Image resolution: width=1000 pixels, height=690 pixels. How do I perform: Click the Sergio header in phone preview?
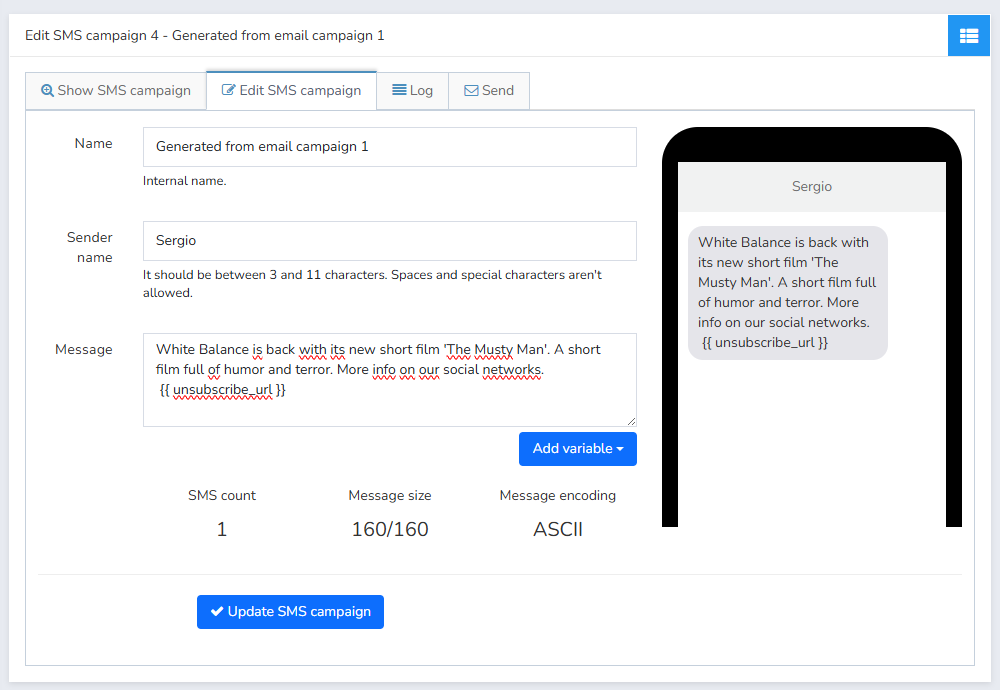coord(812,187)
